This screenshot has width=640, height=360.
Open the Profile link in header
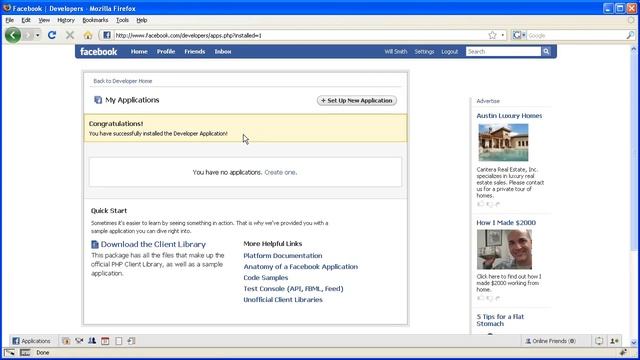click(x=166, y=51)
